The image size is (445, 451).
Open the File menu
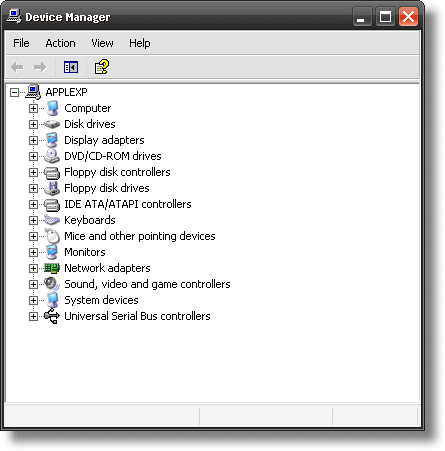pyautogui.click(x=21, y=43)
